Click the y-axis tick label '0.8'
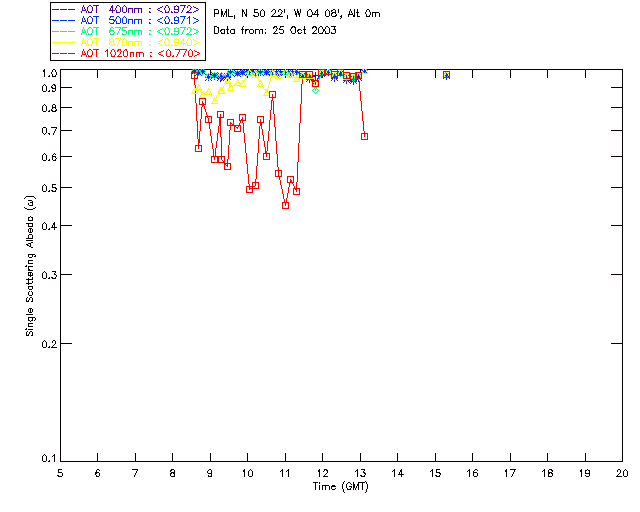 click(49, 108)
